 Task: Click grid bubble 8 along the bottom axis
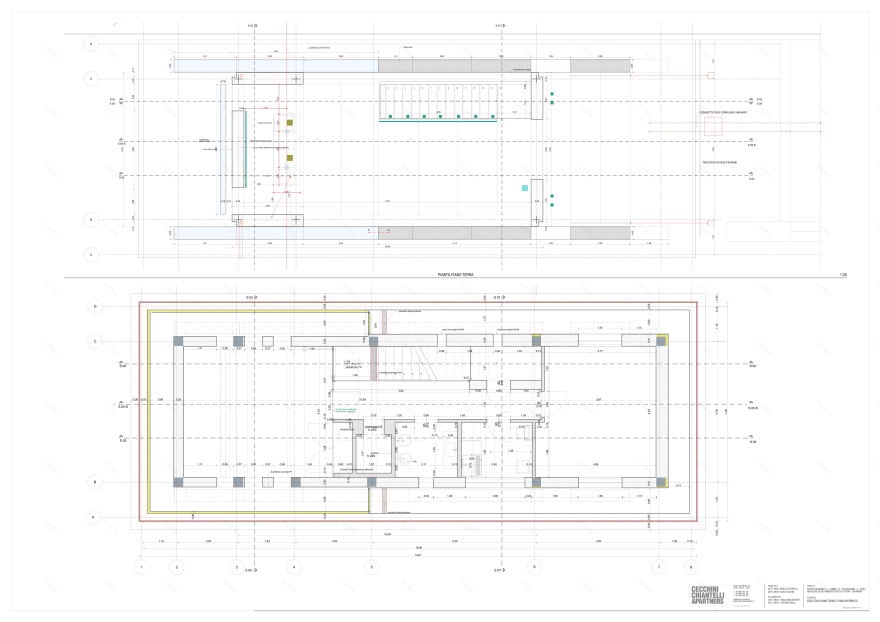tap(690, 567)
